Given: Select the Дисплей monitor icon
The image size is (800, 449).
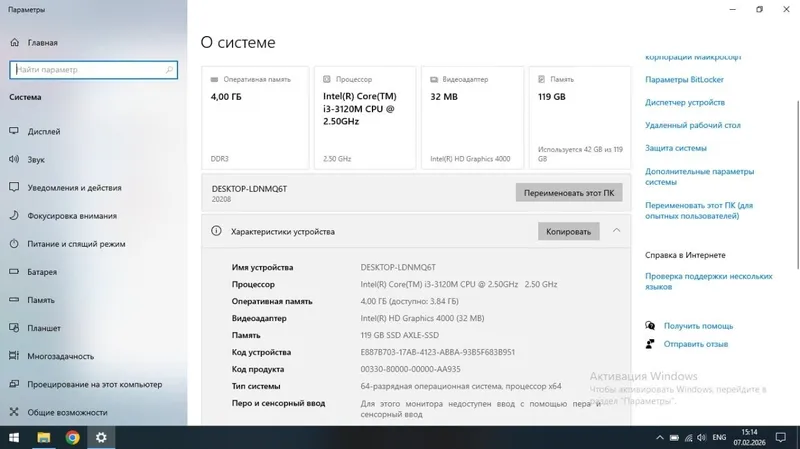Looking at the screenshot, I should click(14, 131).
